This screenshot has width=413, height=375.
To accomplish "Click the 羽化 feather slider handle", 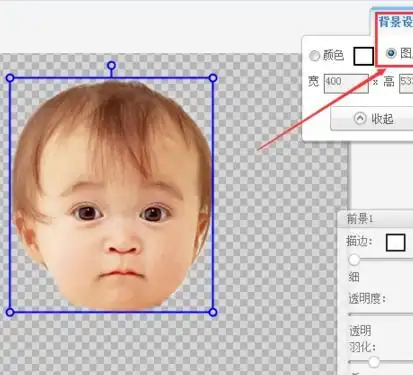I will click(x=374, y=362).
